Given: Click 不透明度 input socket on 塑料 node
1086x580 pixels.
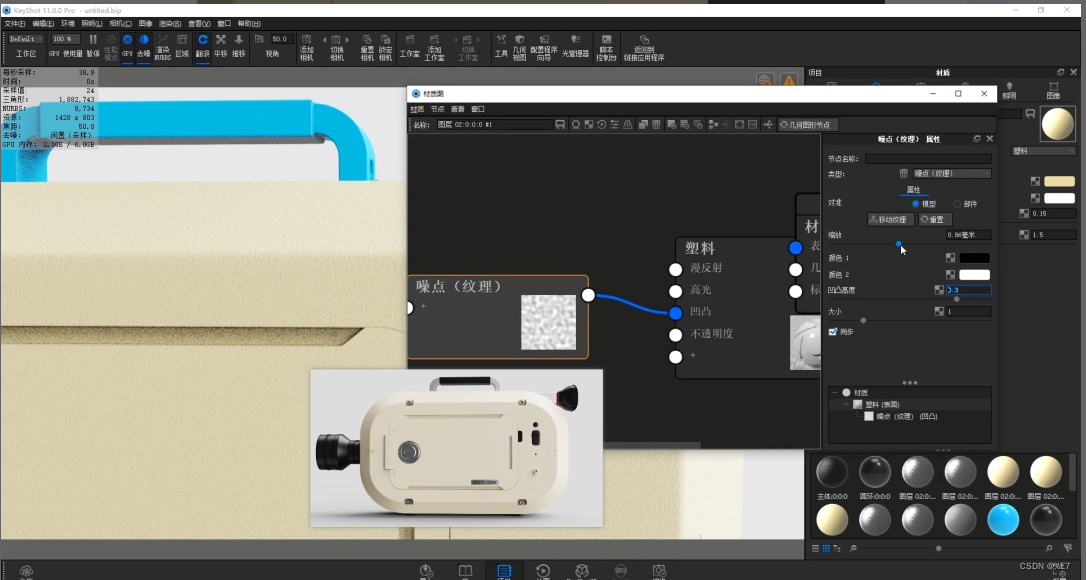Looking at the screenshot, I should click(675, 335).
